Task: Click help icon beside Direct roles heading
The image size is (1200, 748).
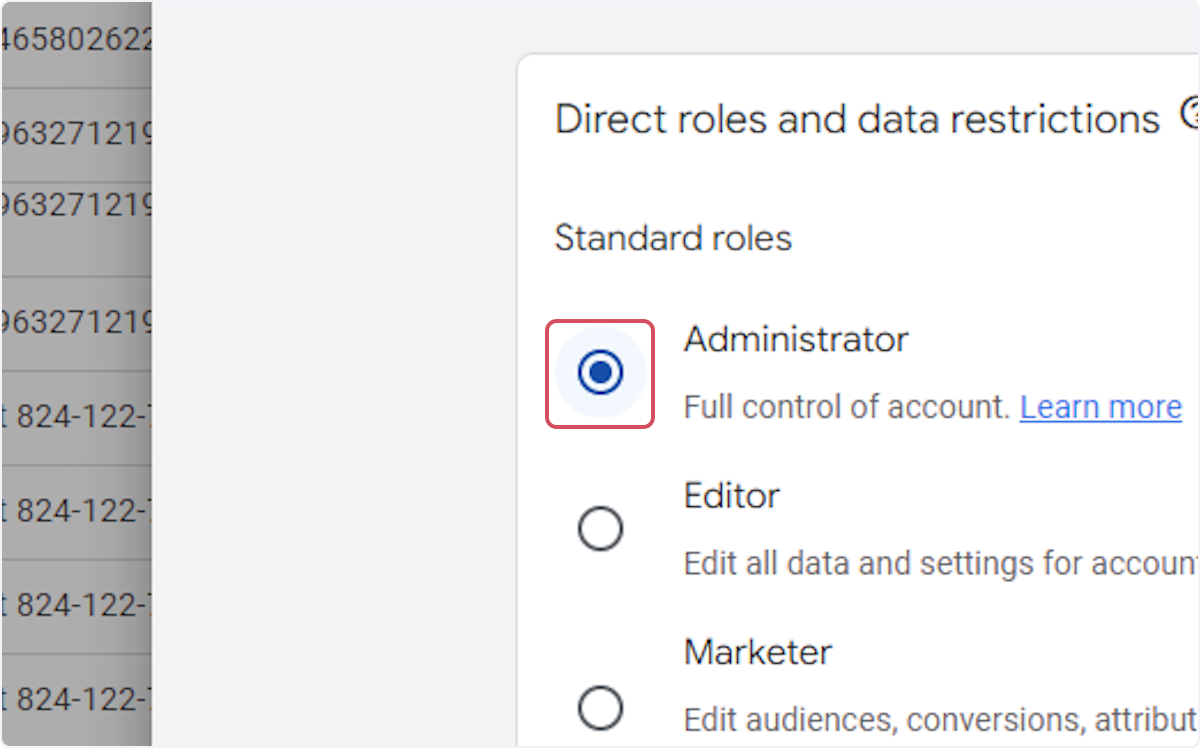Action: pyautogui.click(x=1190, y=114)
